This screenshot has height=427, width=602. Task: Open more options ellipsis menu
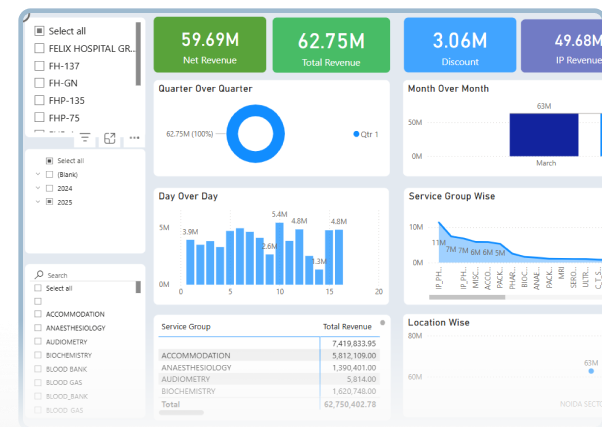click(134, 138)
